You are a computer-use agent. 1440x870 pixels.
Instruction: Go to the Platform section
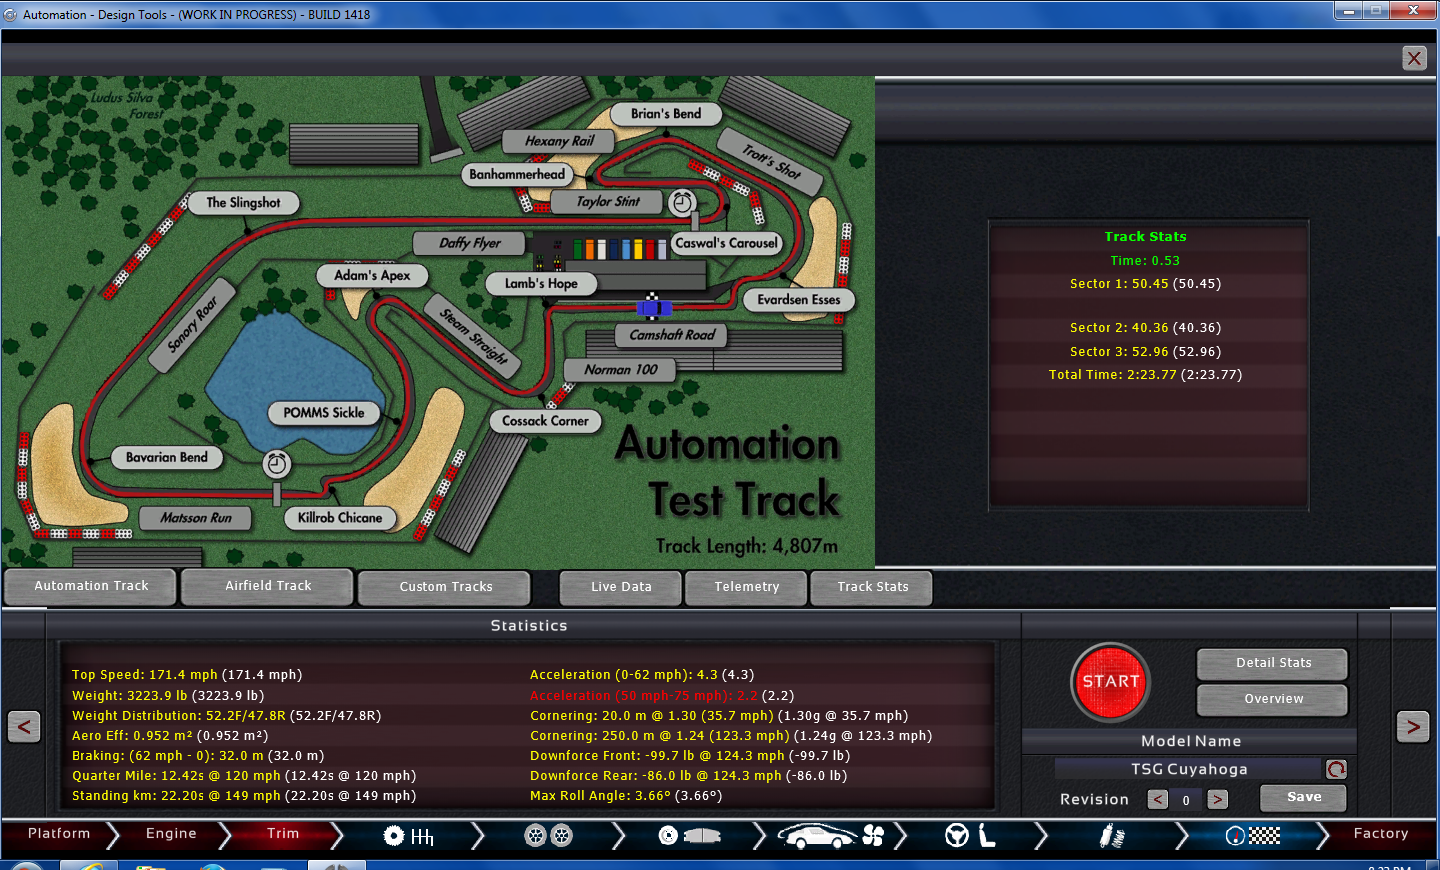click(59, 834)
